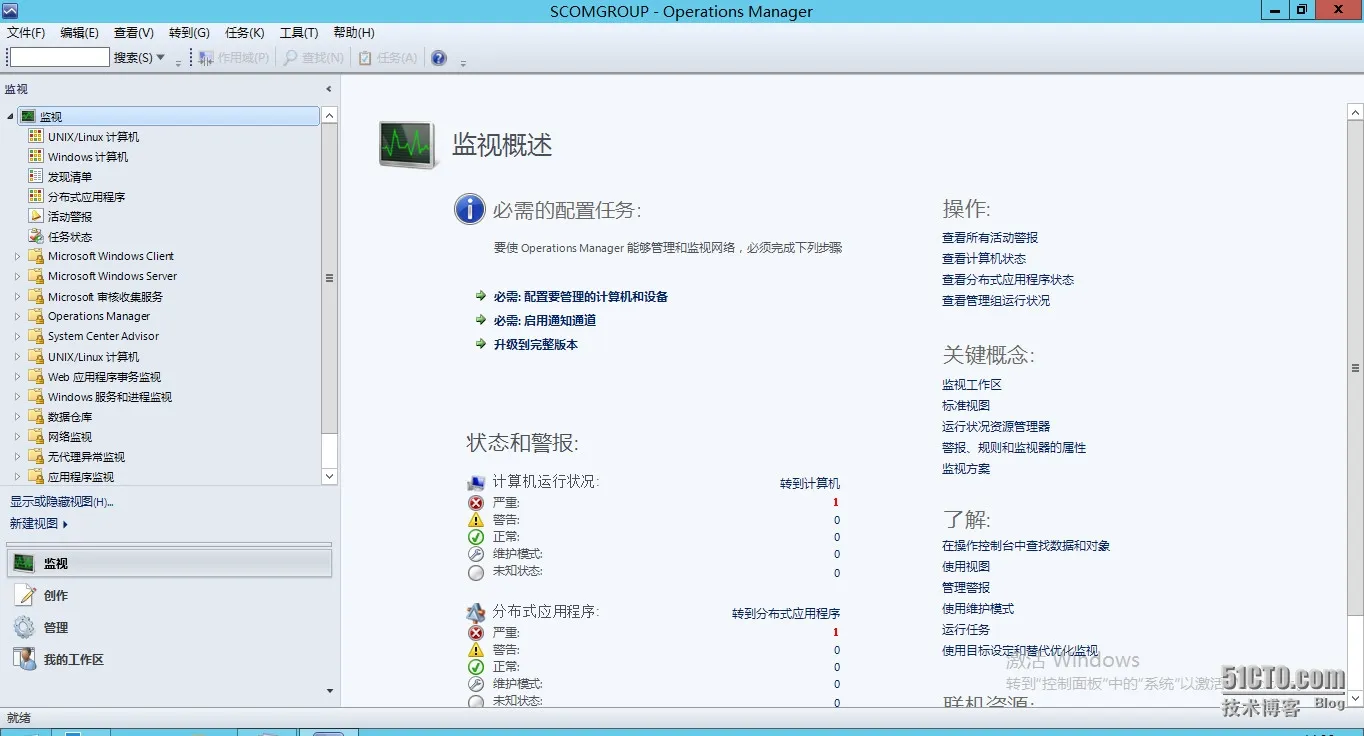
Task: Click the 分布式应用程序 view icon
Action: 35,196
